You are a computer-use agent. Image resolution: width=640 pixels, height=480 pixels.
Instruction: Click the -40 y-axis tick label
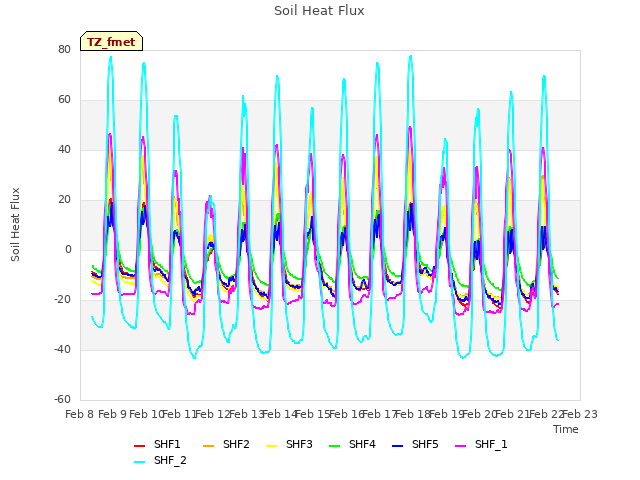[x=62, y=349]
